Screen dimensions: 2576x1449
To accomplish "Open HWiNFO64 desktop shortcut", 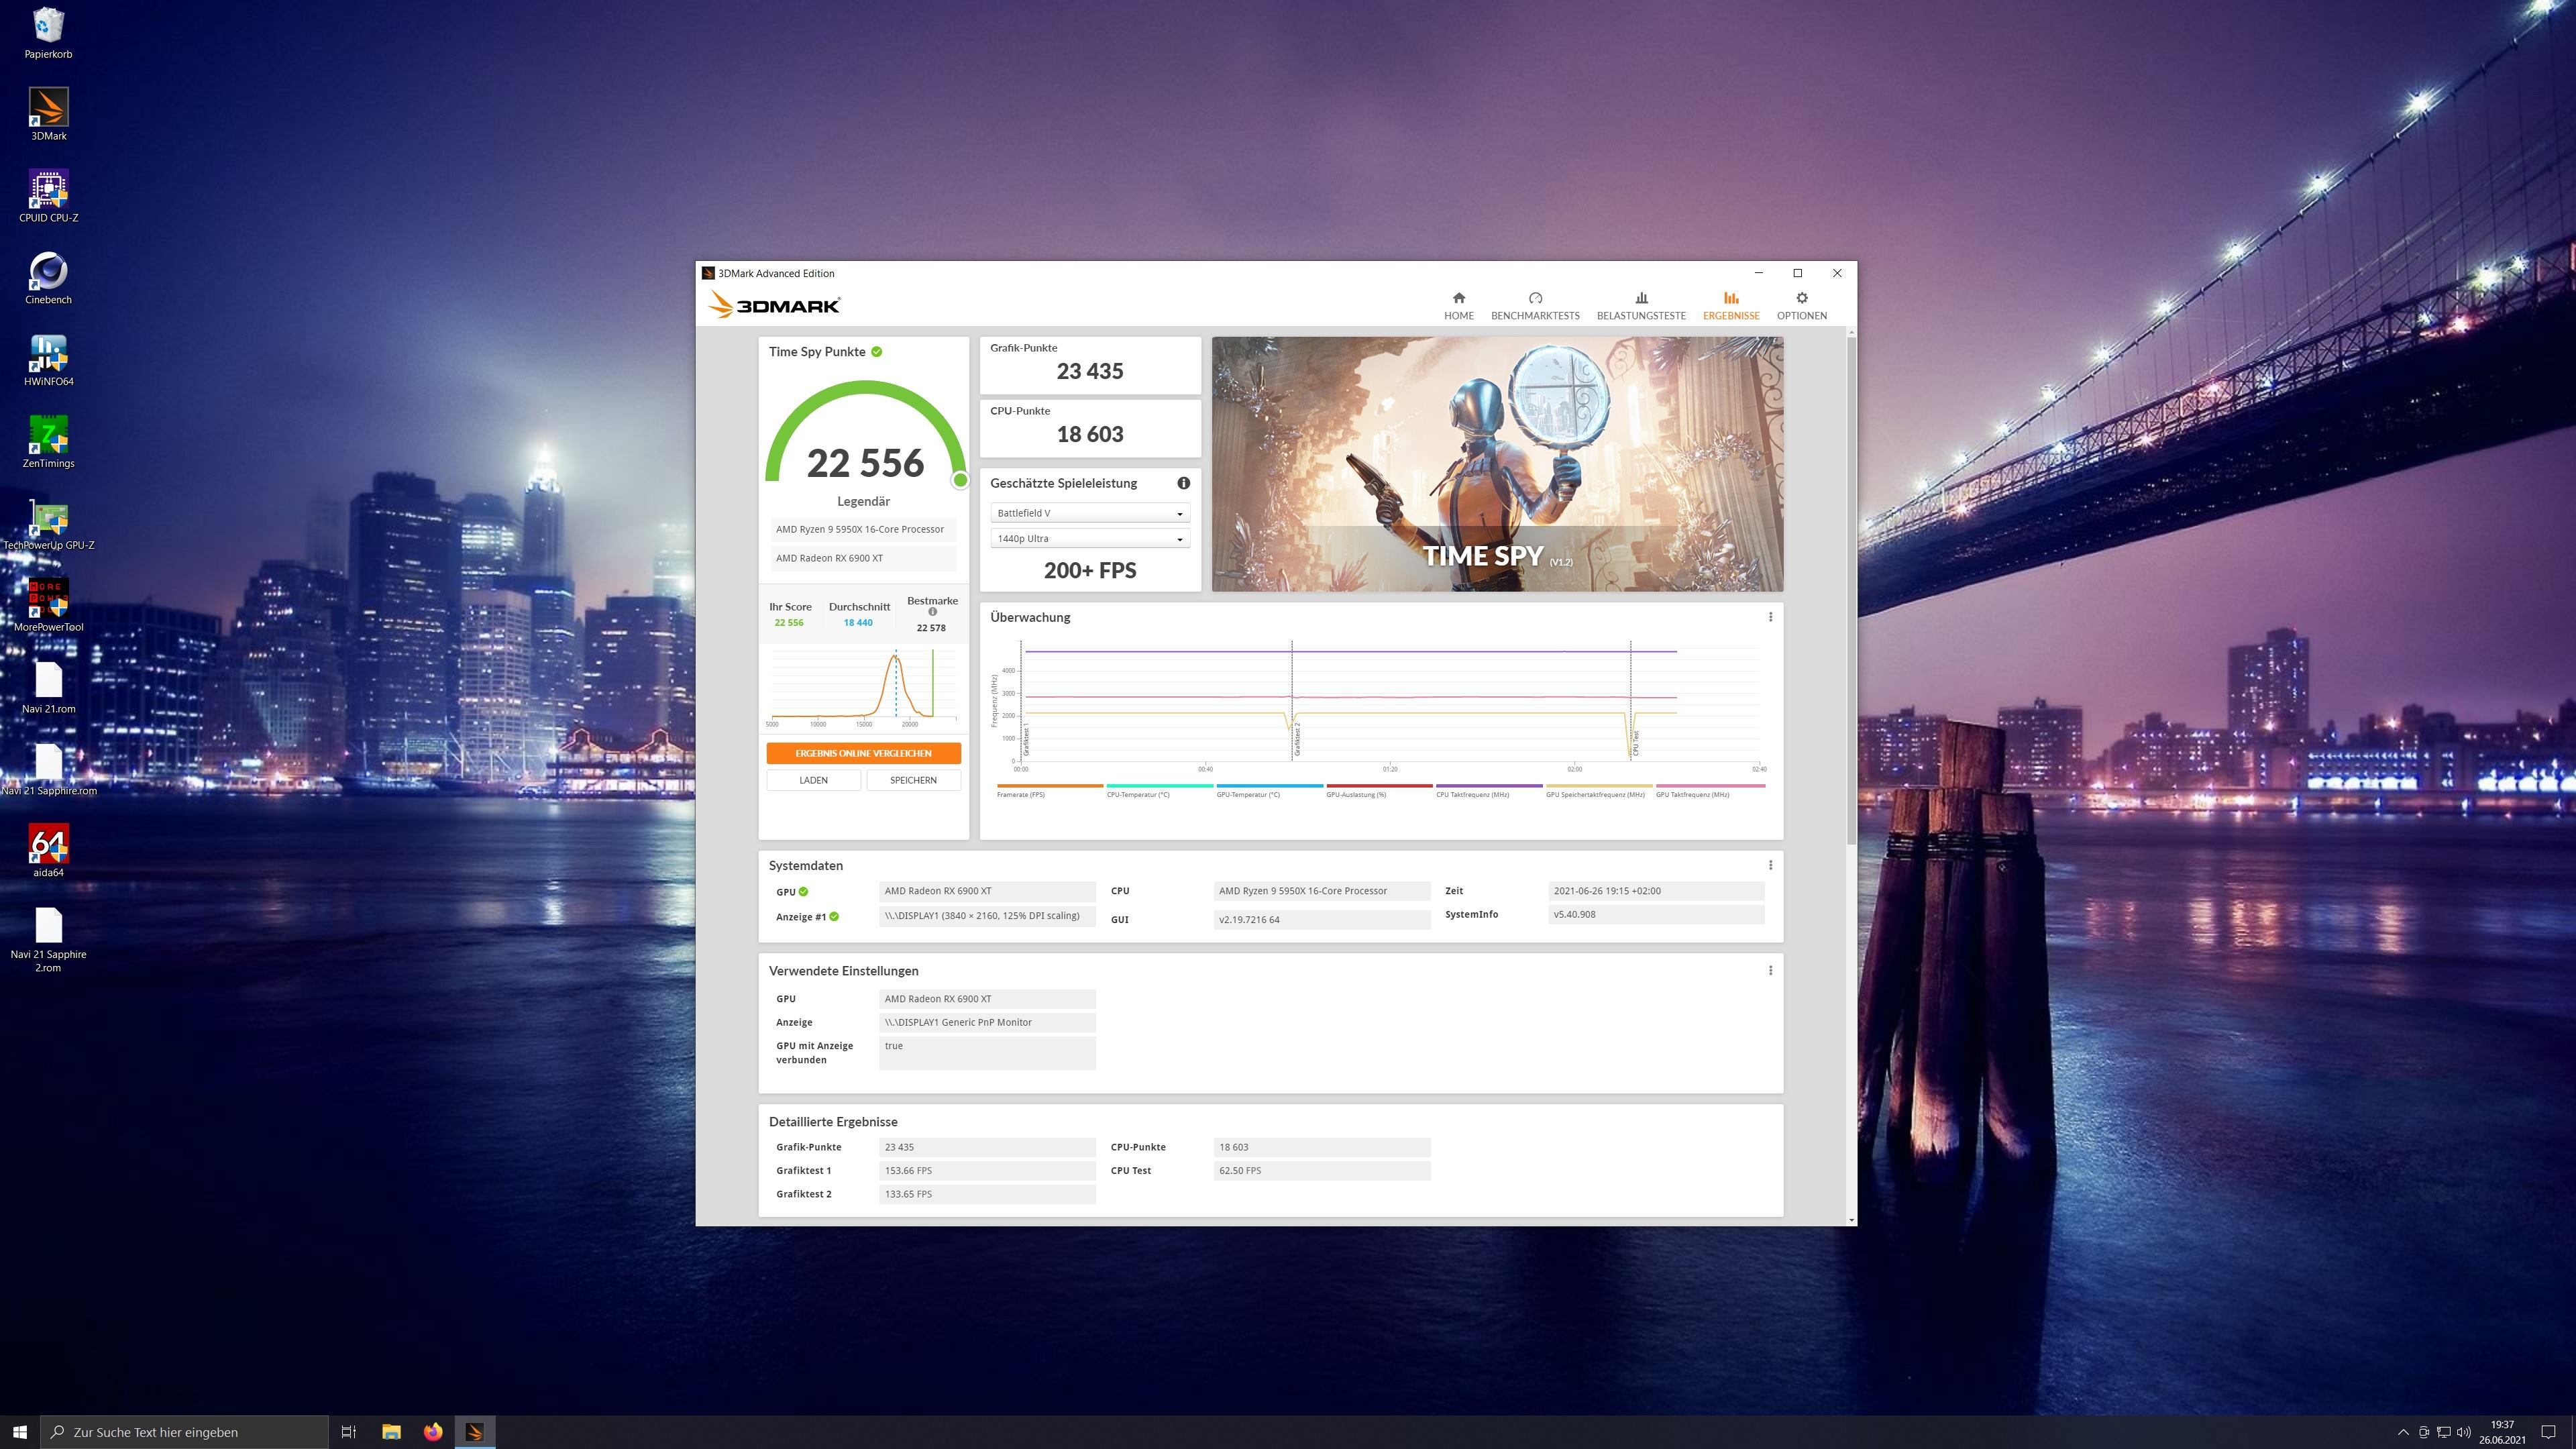I will click(48, 361).
